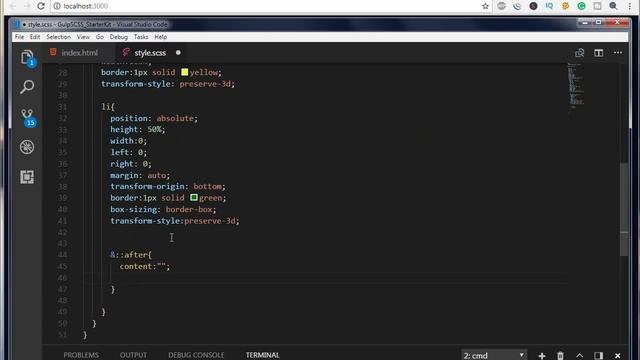Open the Go menu
640x360 pixels.
tap(100, 37)
